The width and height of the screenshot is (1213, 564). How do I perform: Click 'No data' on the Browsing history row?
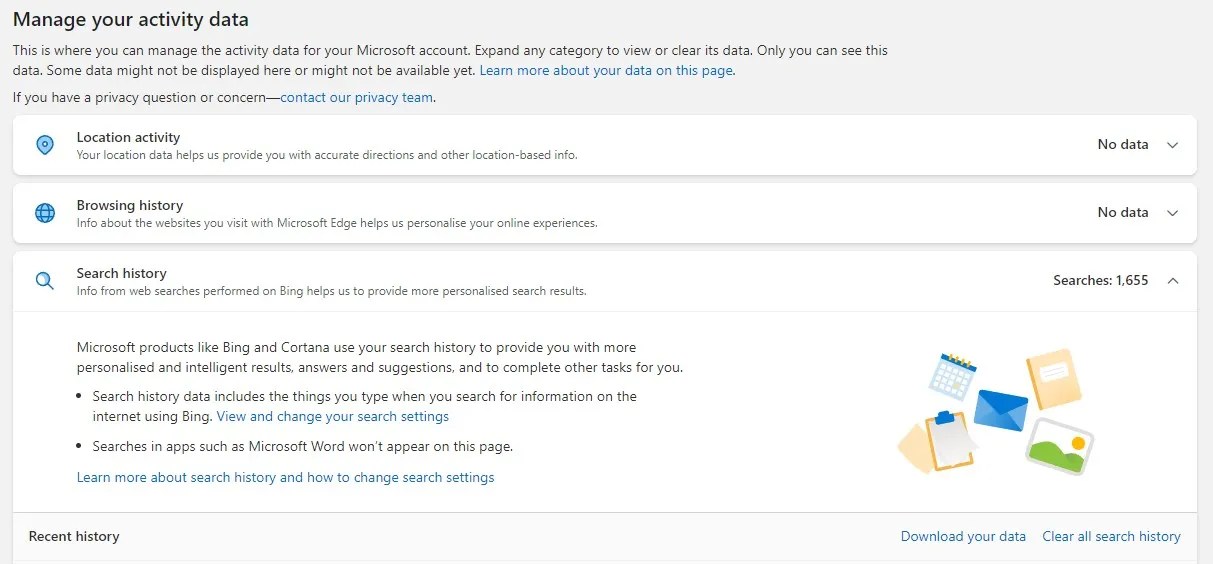(1123, 213)
